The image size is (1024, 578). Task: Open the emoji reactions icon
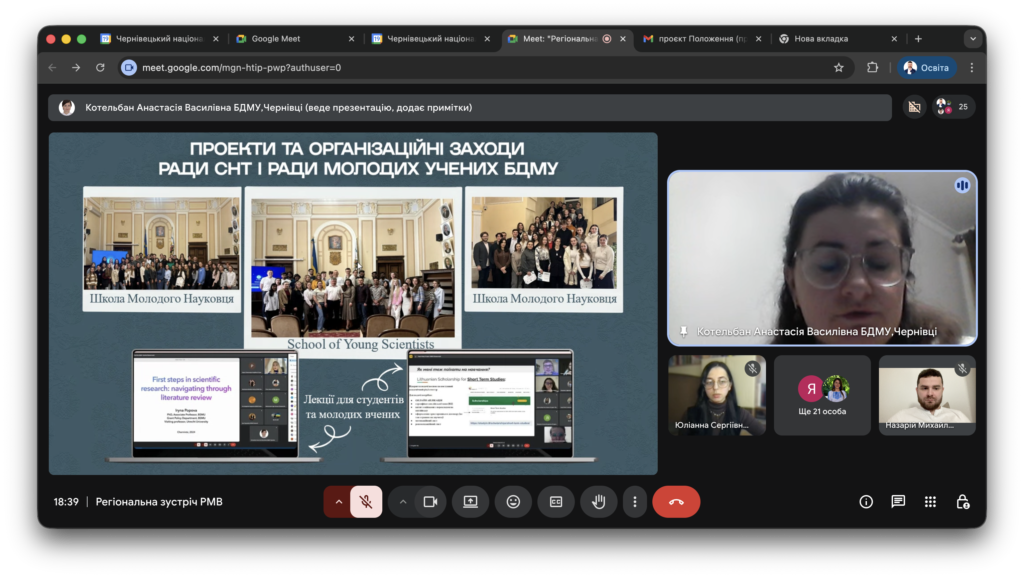pyautogui.click(x=513, y=502)
